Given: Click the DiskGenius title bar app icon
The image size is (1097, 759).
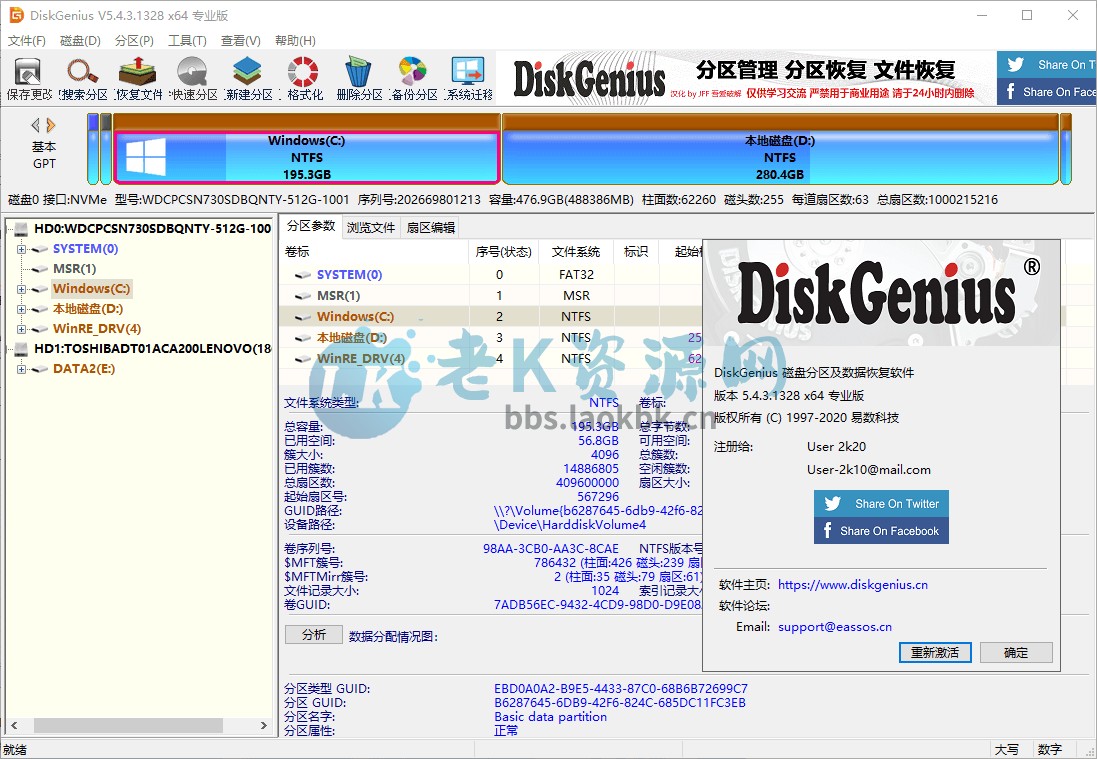Looking at the screenshot, I should click(x=16, y=15).
